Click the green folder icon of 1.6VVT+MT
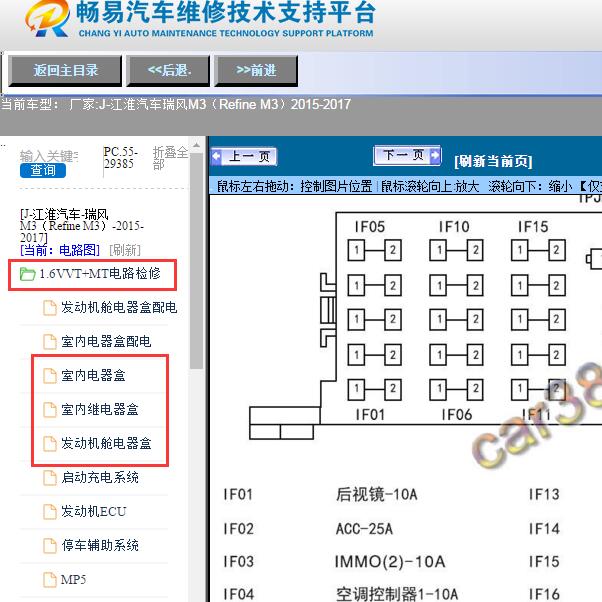 click(27, 274)
